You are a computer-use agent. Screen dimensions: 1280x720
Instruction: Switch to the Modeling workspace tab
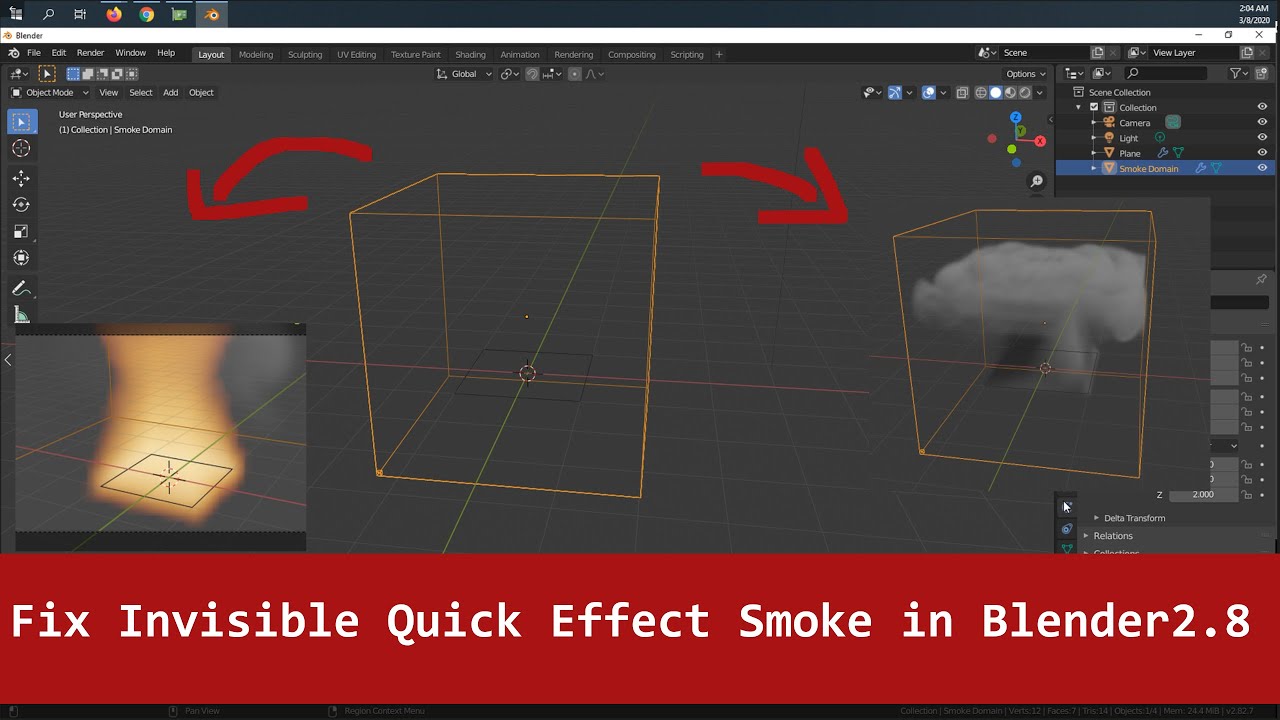point(256,54)
